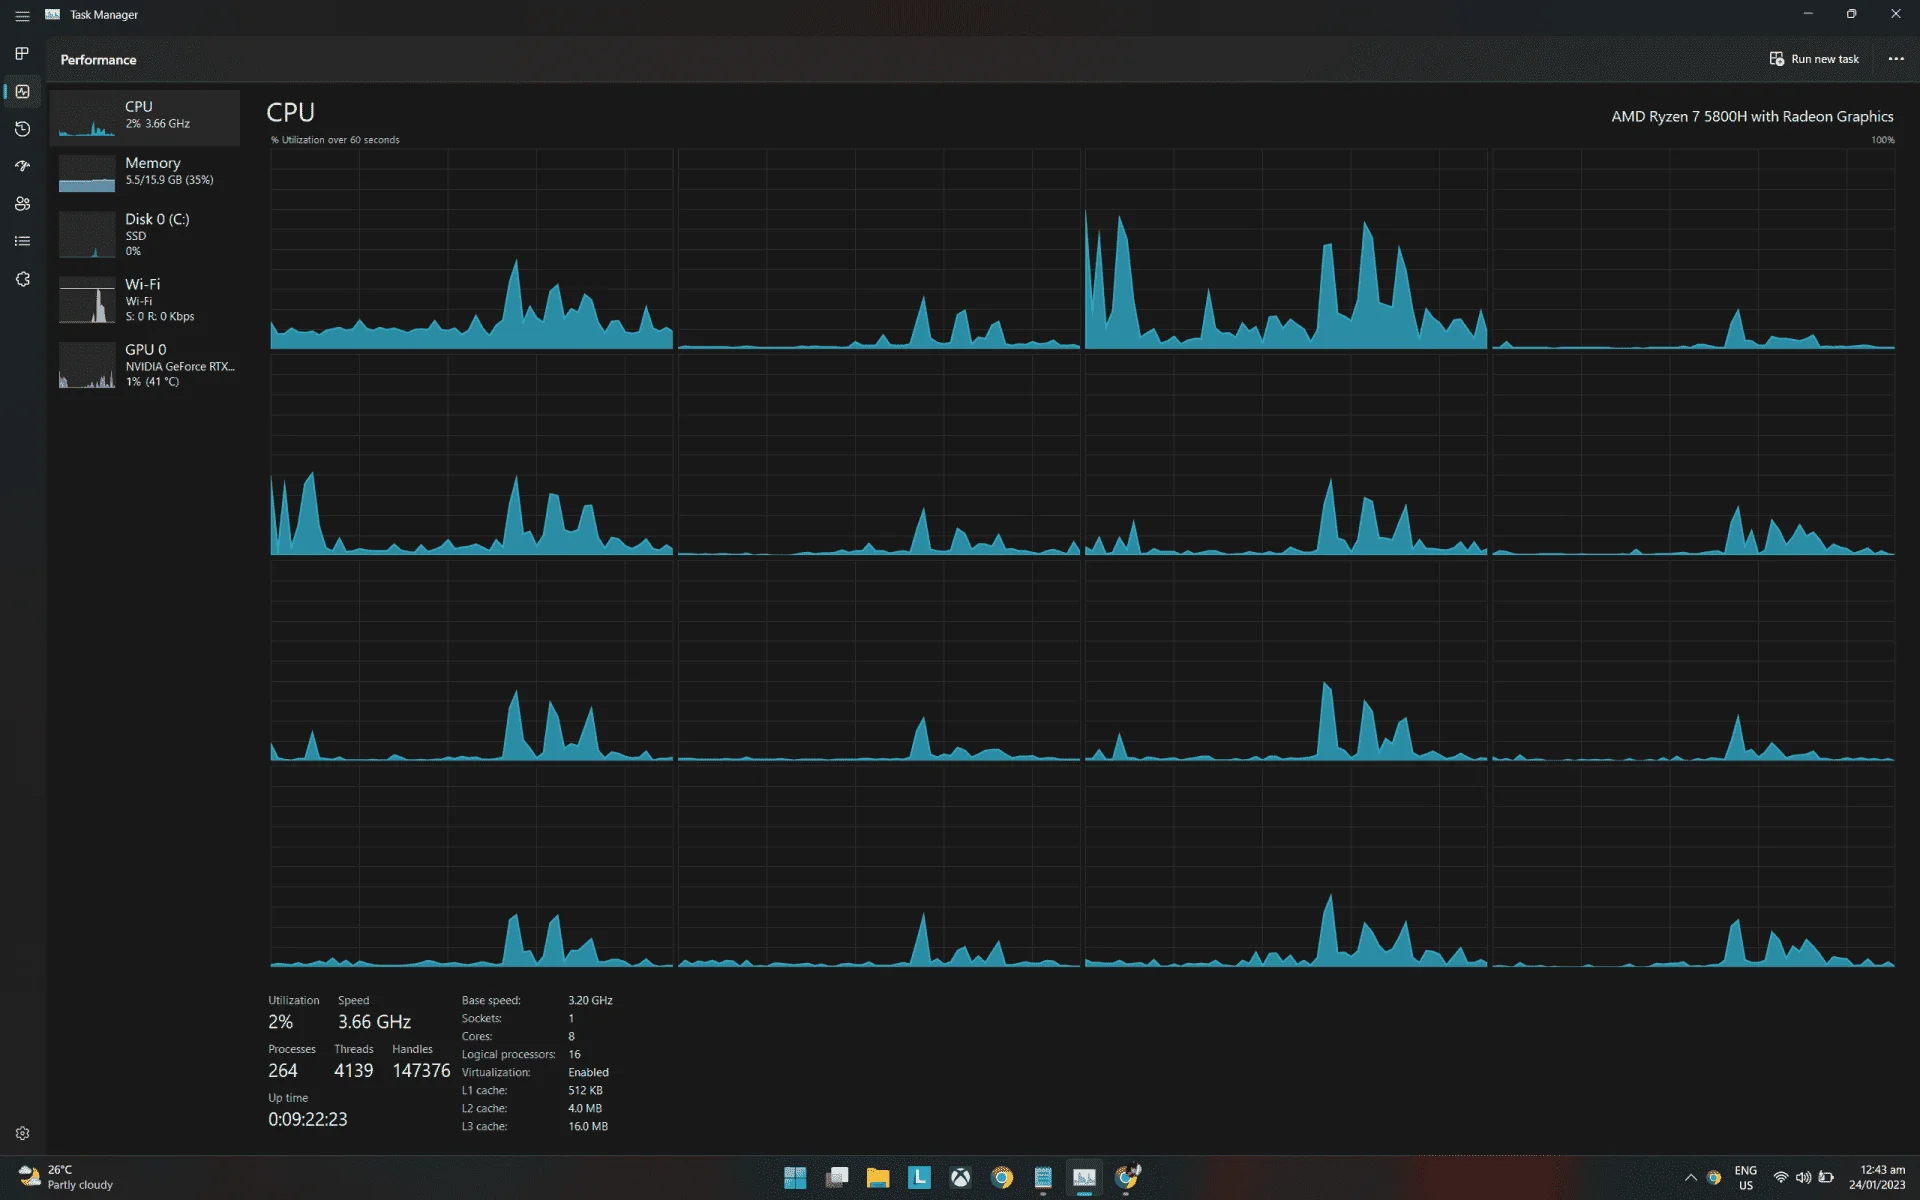Select the Memory performance entry
1920x1200 pixels.
[x=145, y=172]
